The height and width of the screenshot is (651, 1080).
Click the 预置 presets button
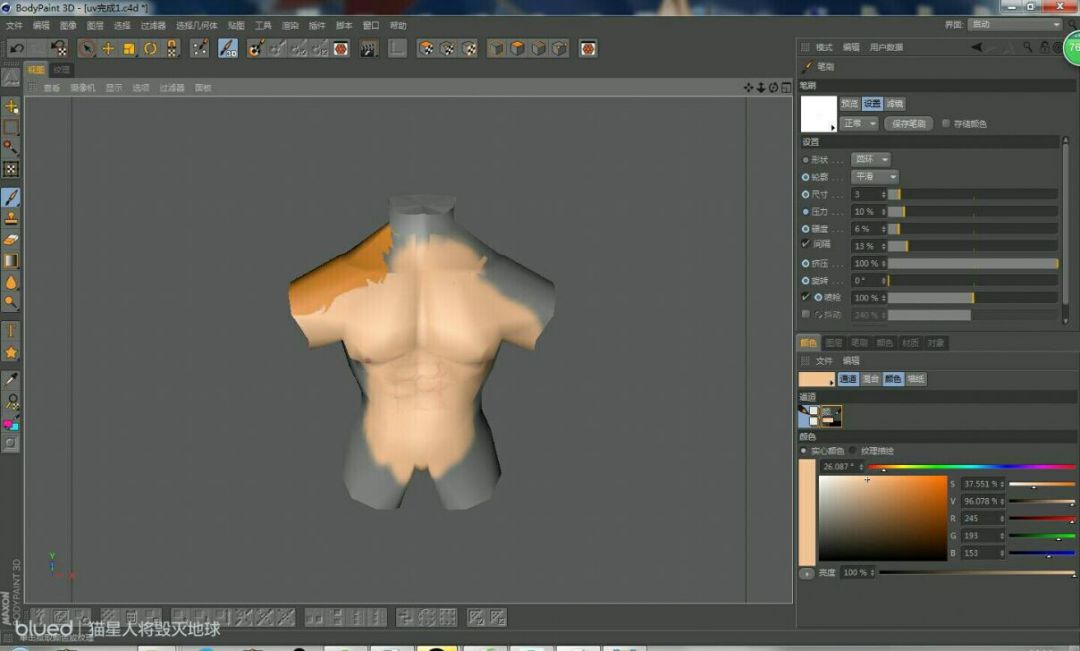[x=849, y=104]
